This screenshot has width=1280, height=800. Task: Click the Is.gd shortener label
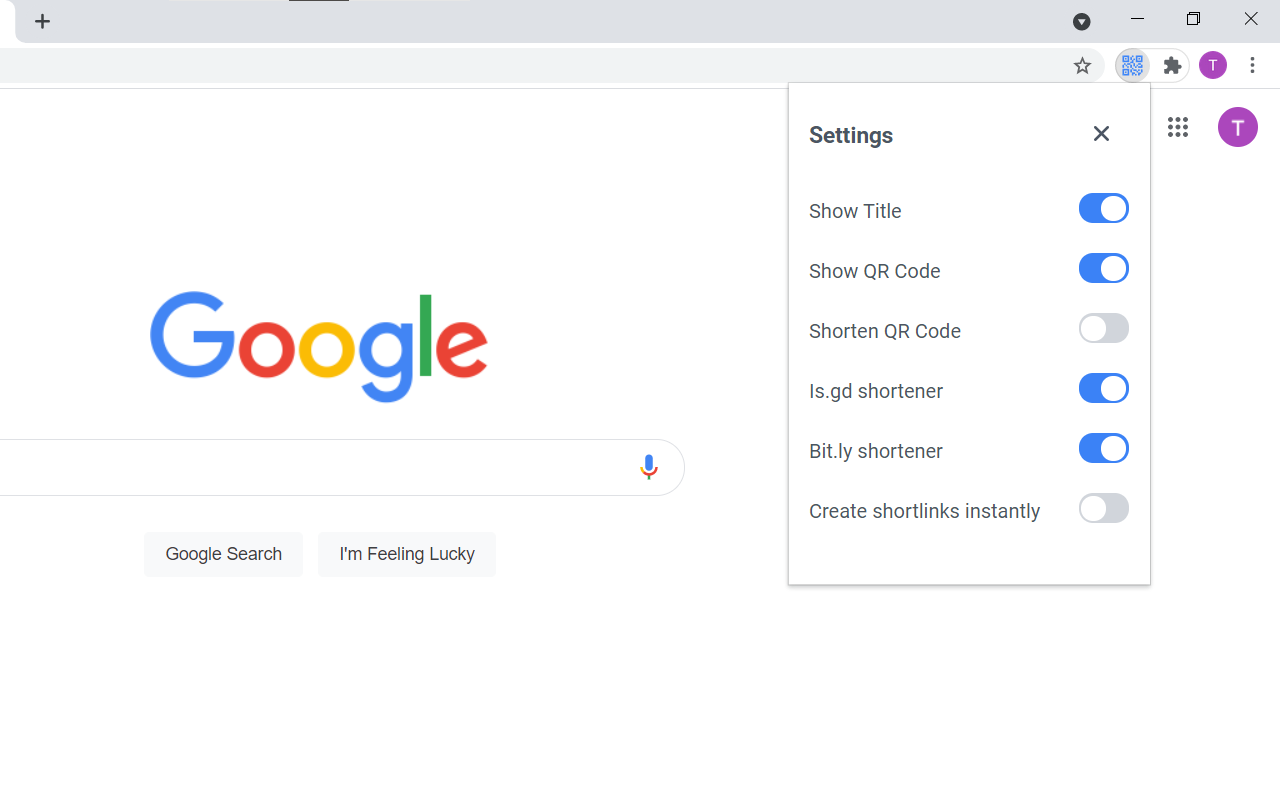coord(876,391)
